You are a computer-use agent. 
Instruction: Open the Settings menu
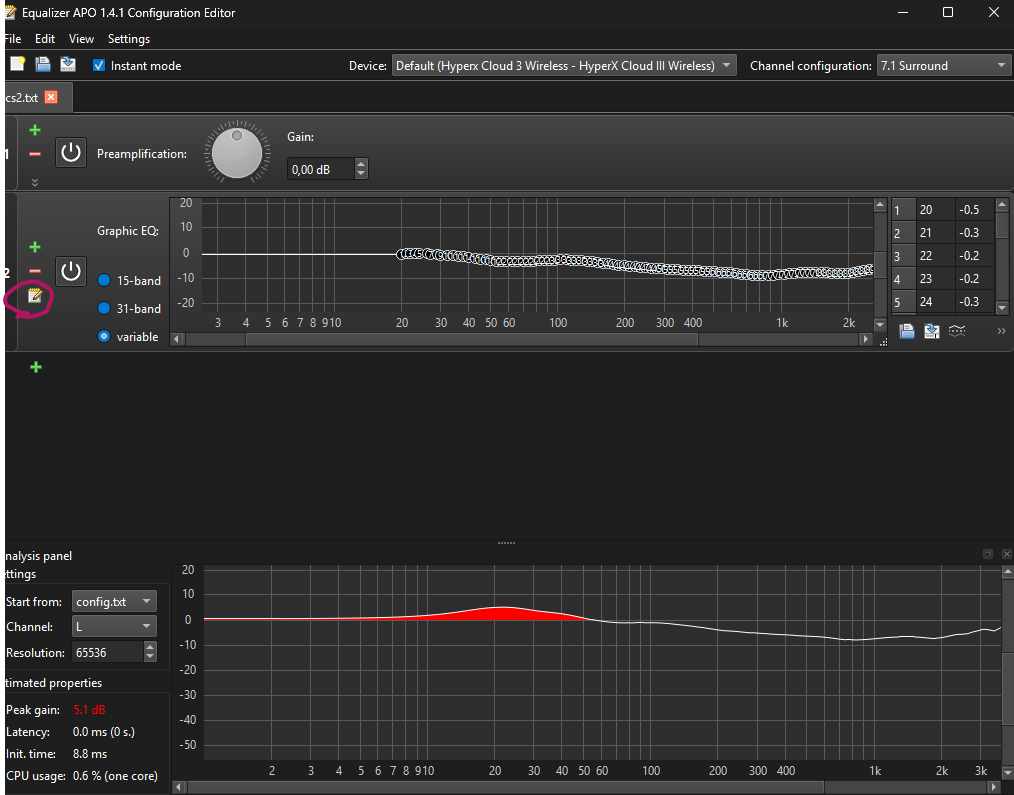(129, 39)
